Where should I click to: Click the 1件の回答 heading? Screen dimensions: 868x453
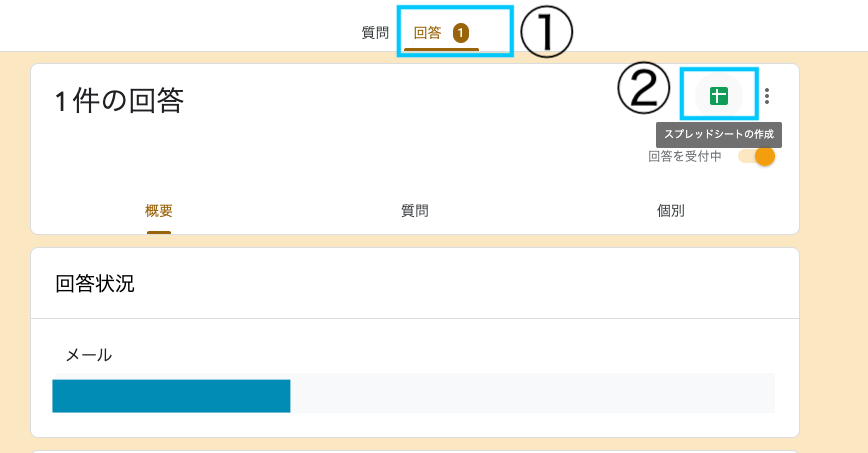pyautogui.click(x=119, y=100)
